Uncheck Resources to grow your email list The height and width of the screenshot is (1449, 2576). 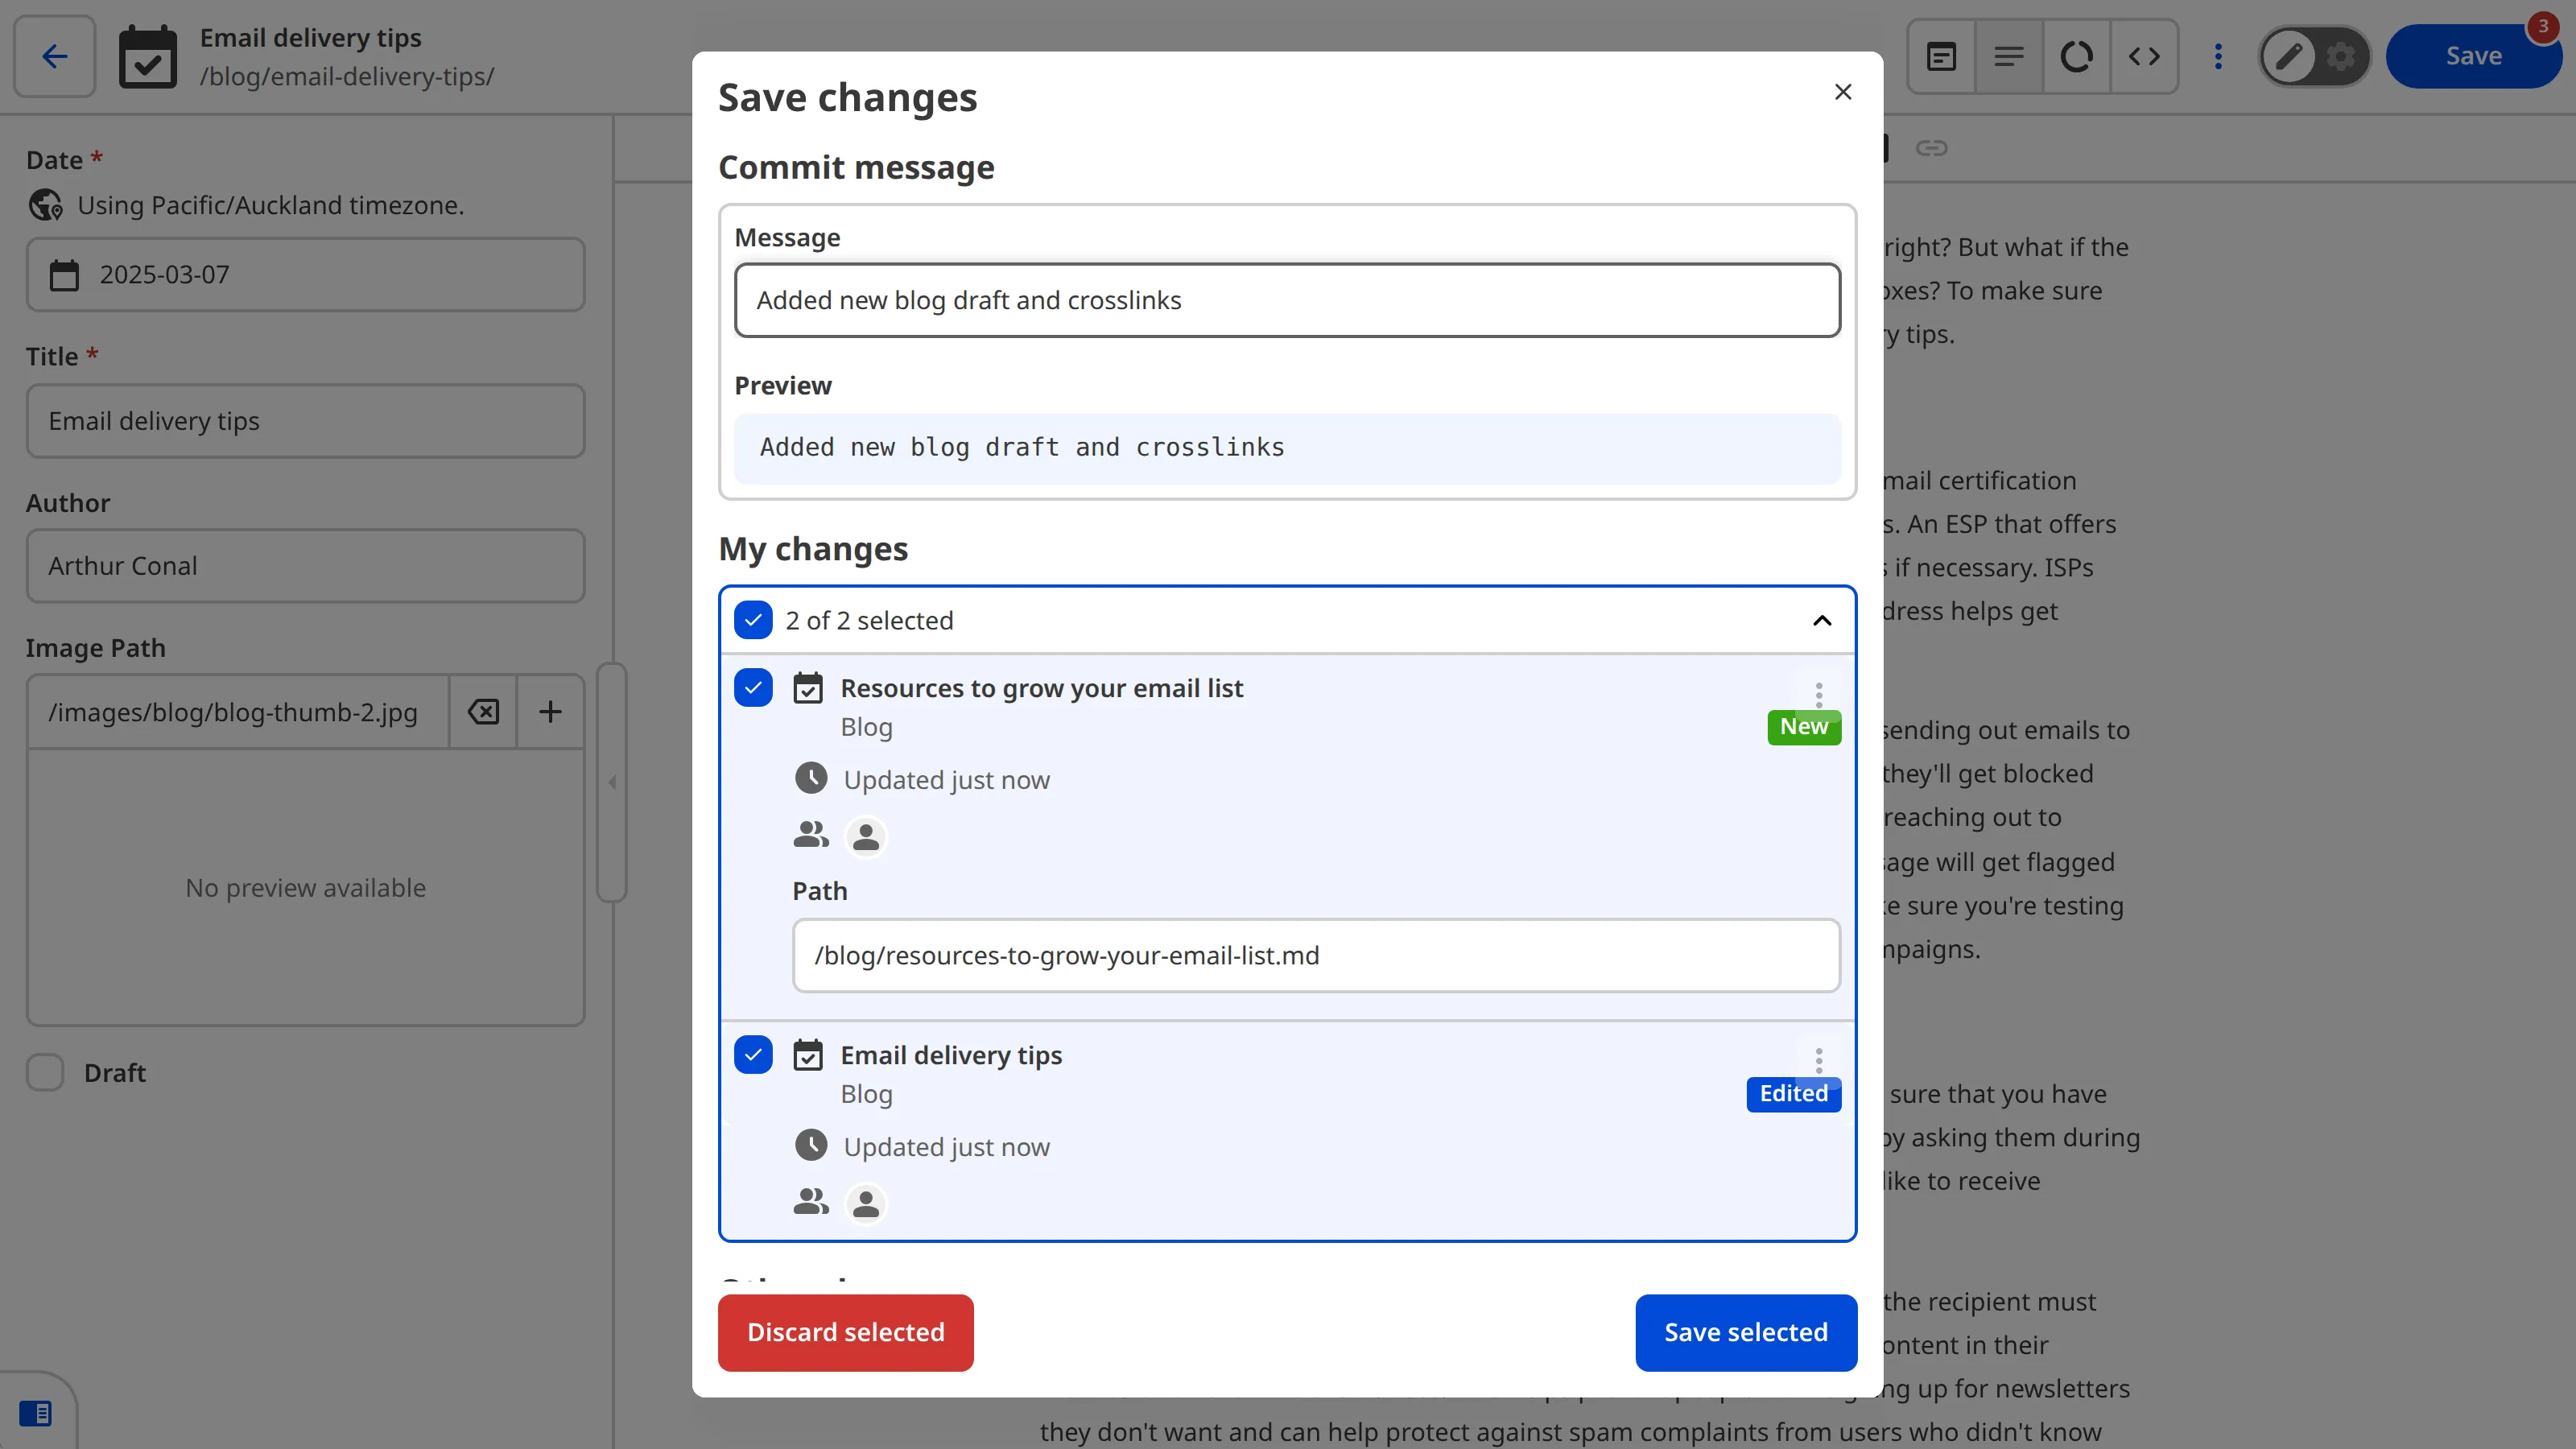pyautogui.click(x=753, y=688)
